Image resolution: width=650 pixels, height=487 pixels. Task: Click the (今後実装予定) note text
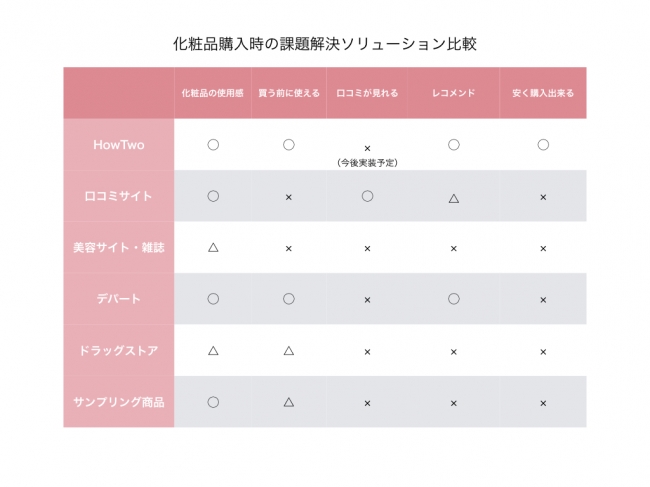(x=367, y=162)
